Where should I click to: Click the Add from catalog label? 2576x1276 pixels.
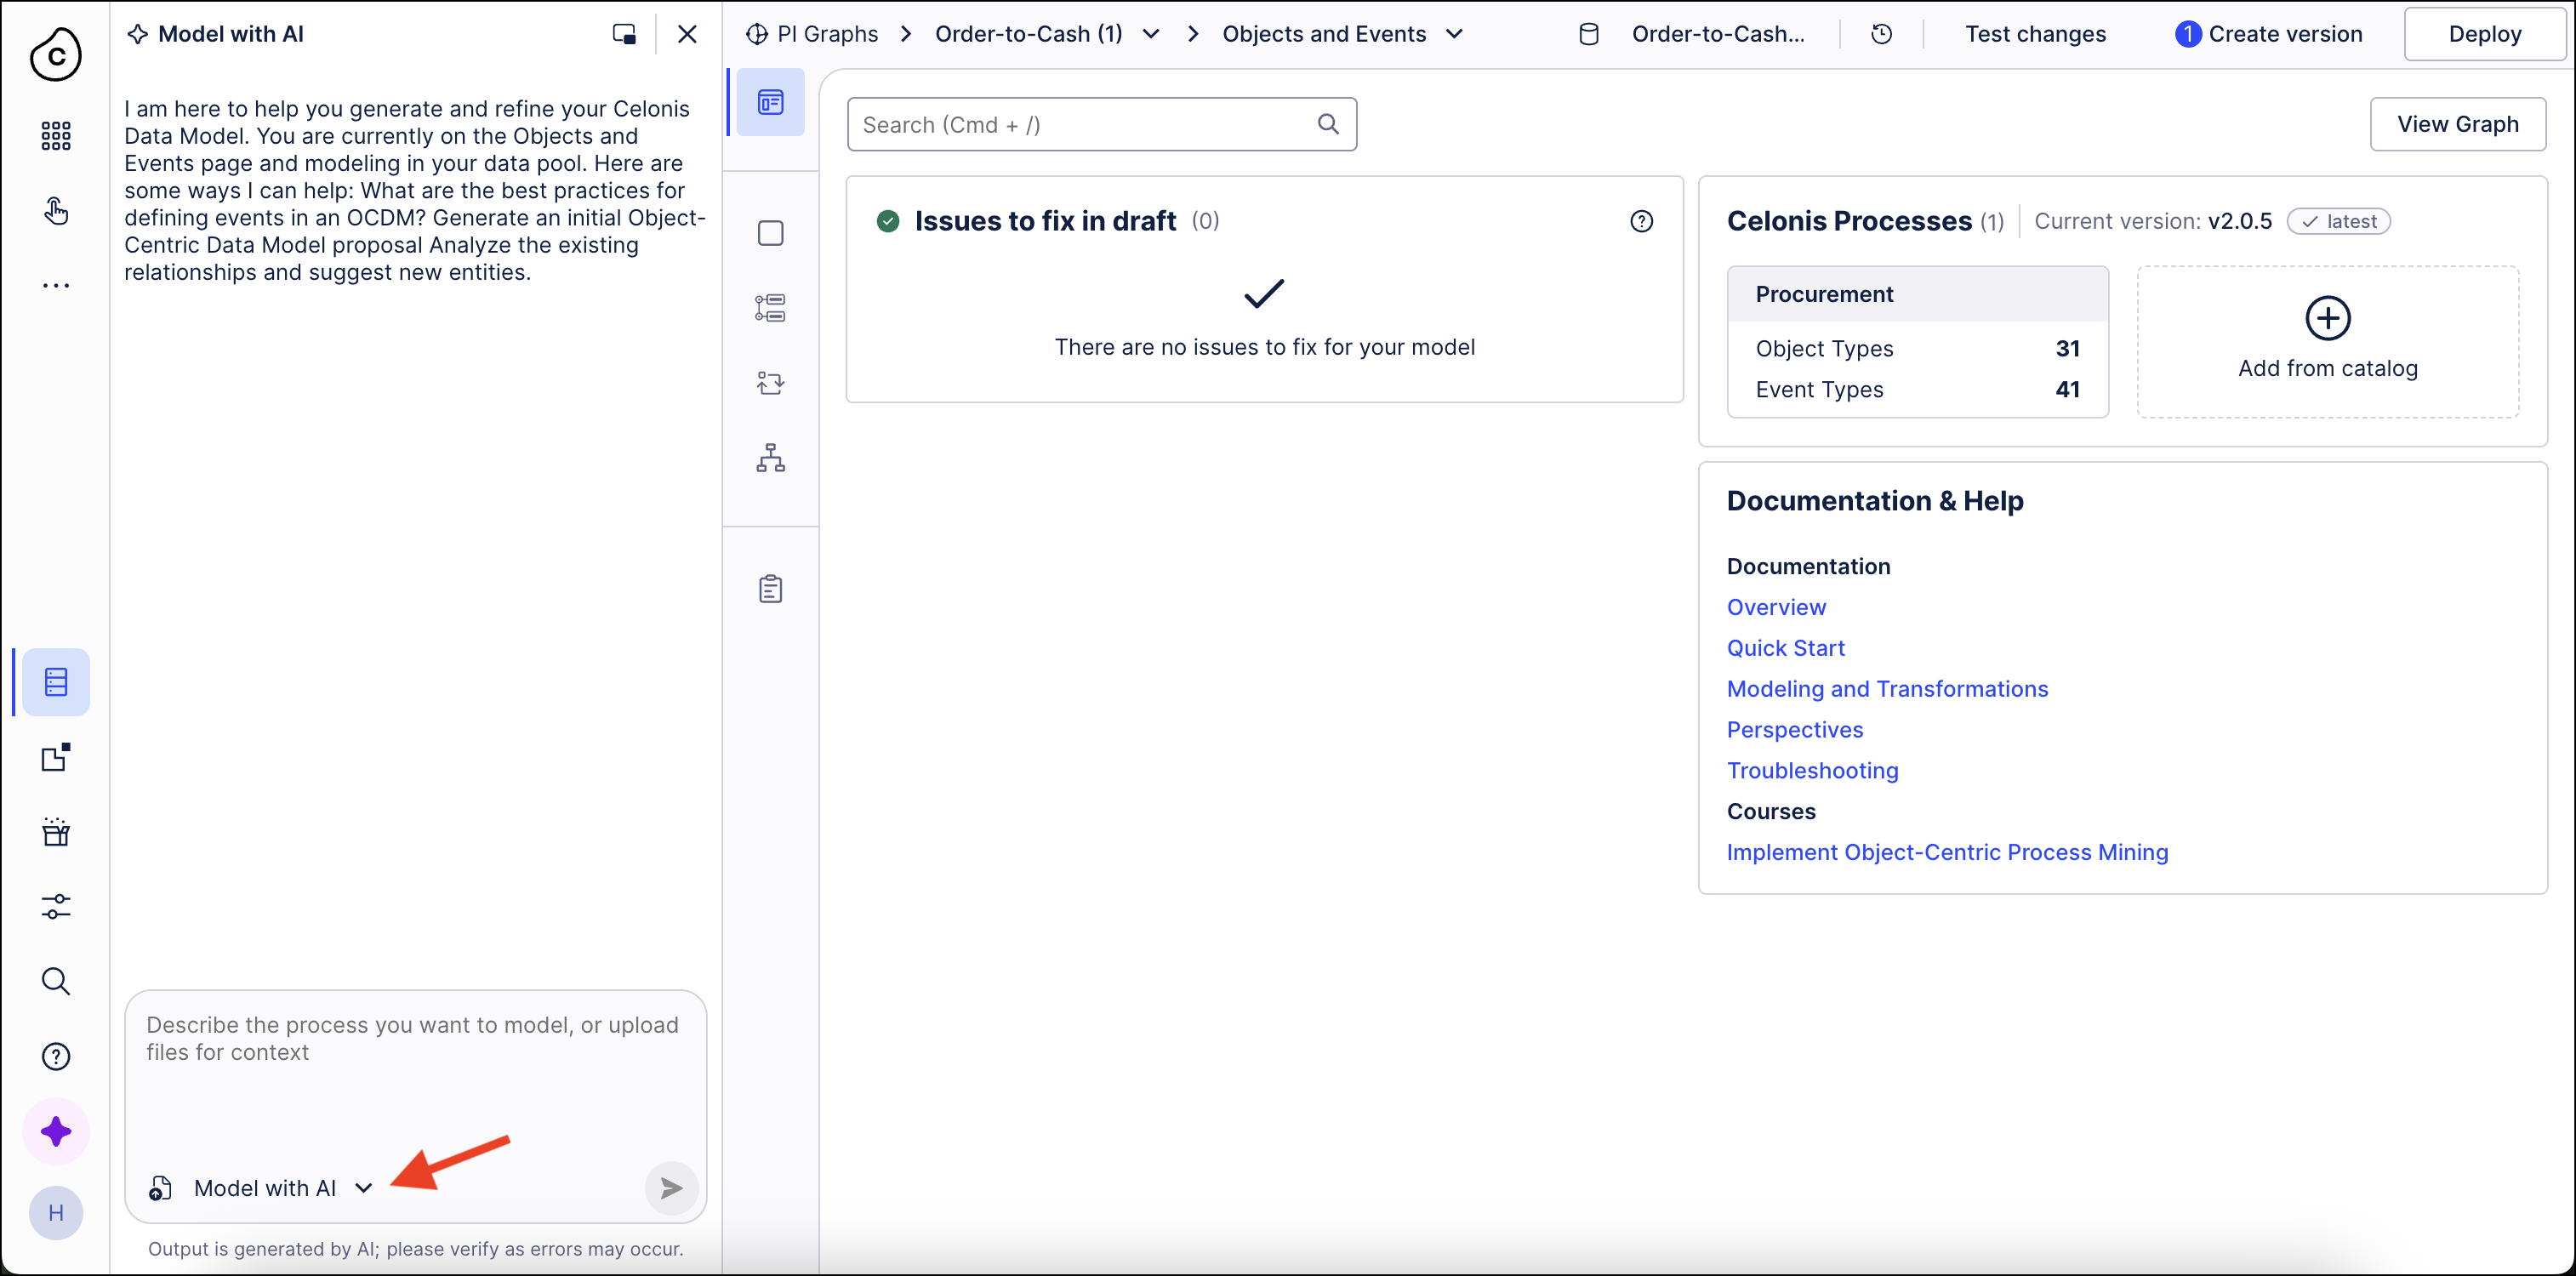point(2327,368)
